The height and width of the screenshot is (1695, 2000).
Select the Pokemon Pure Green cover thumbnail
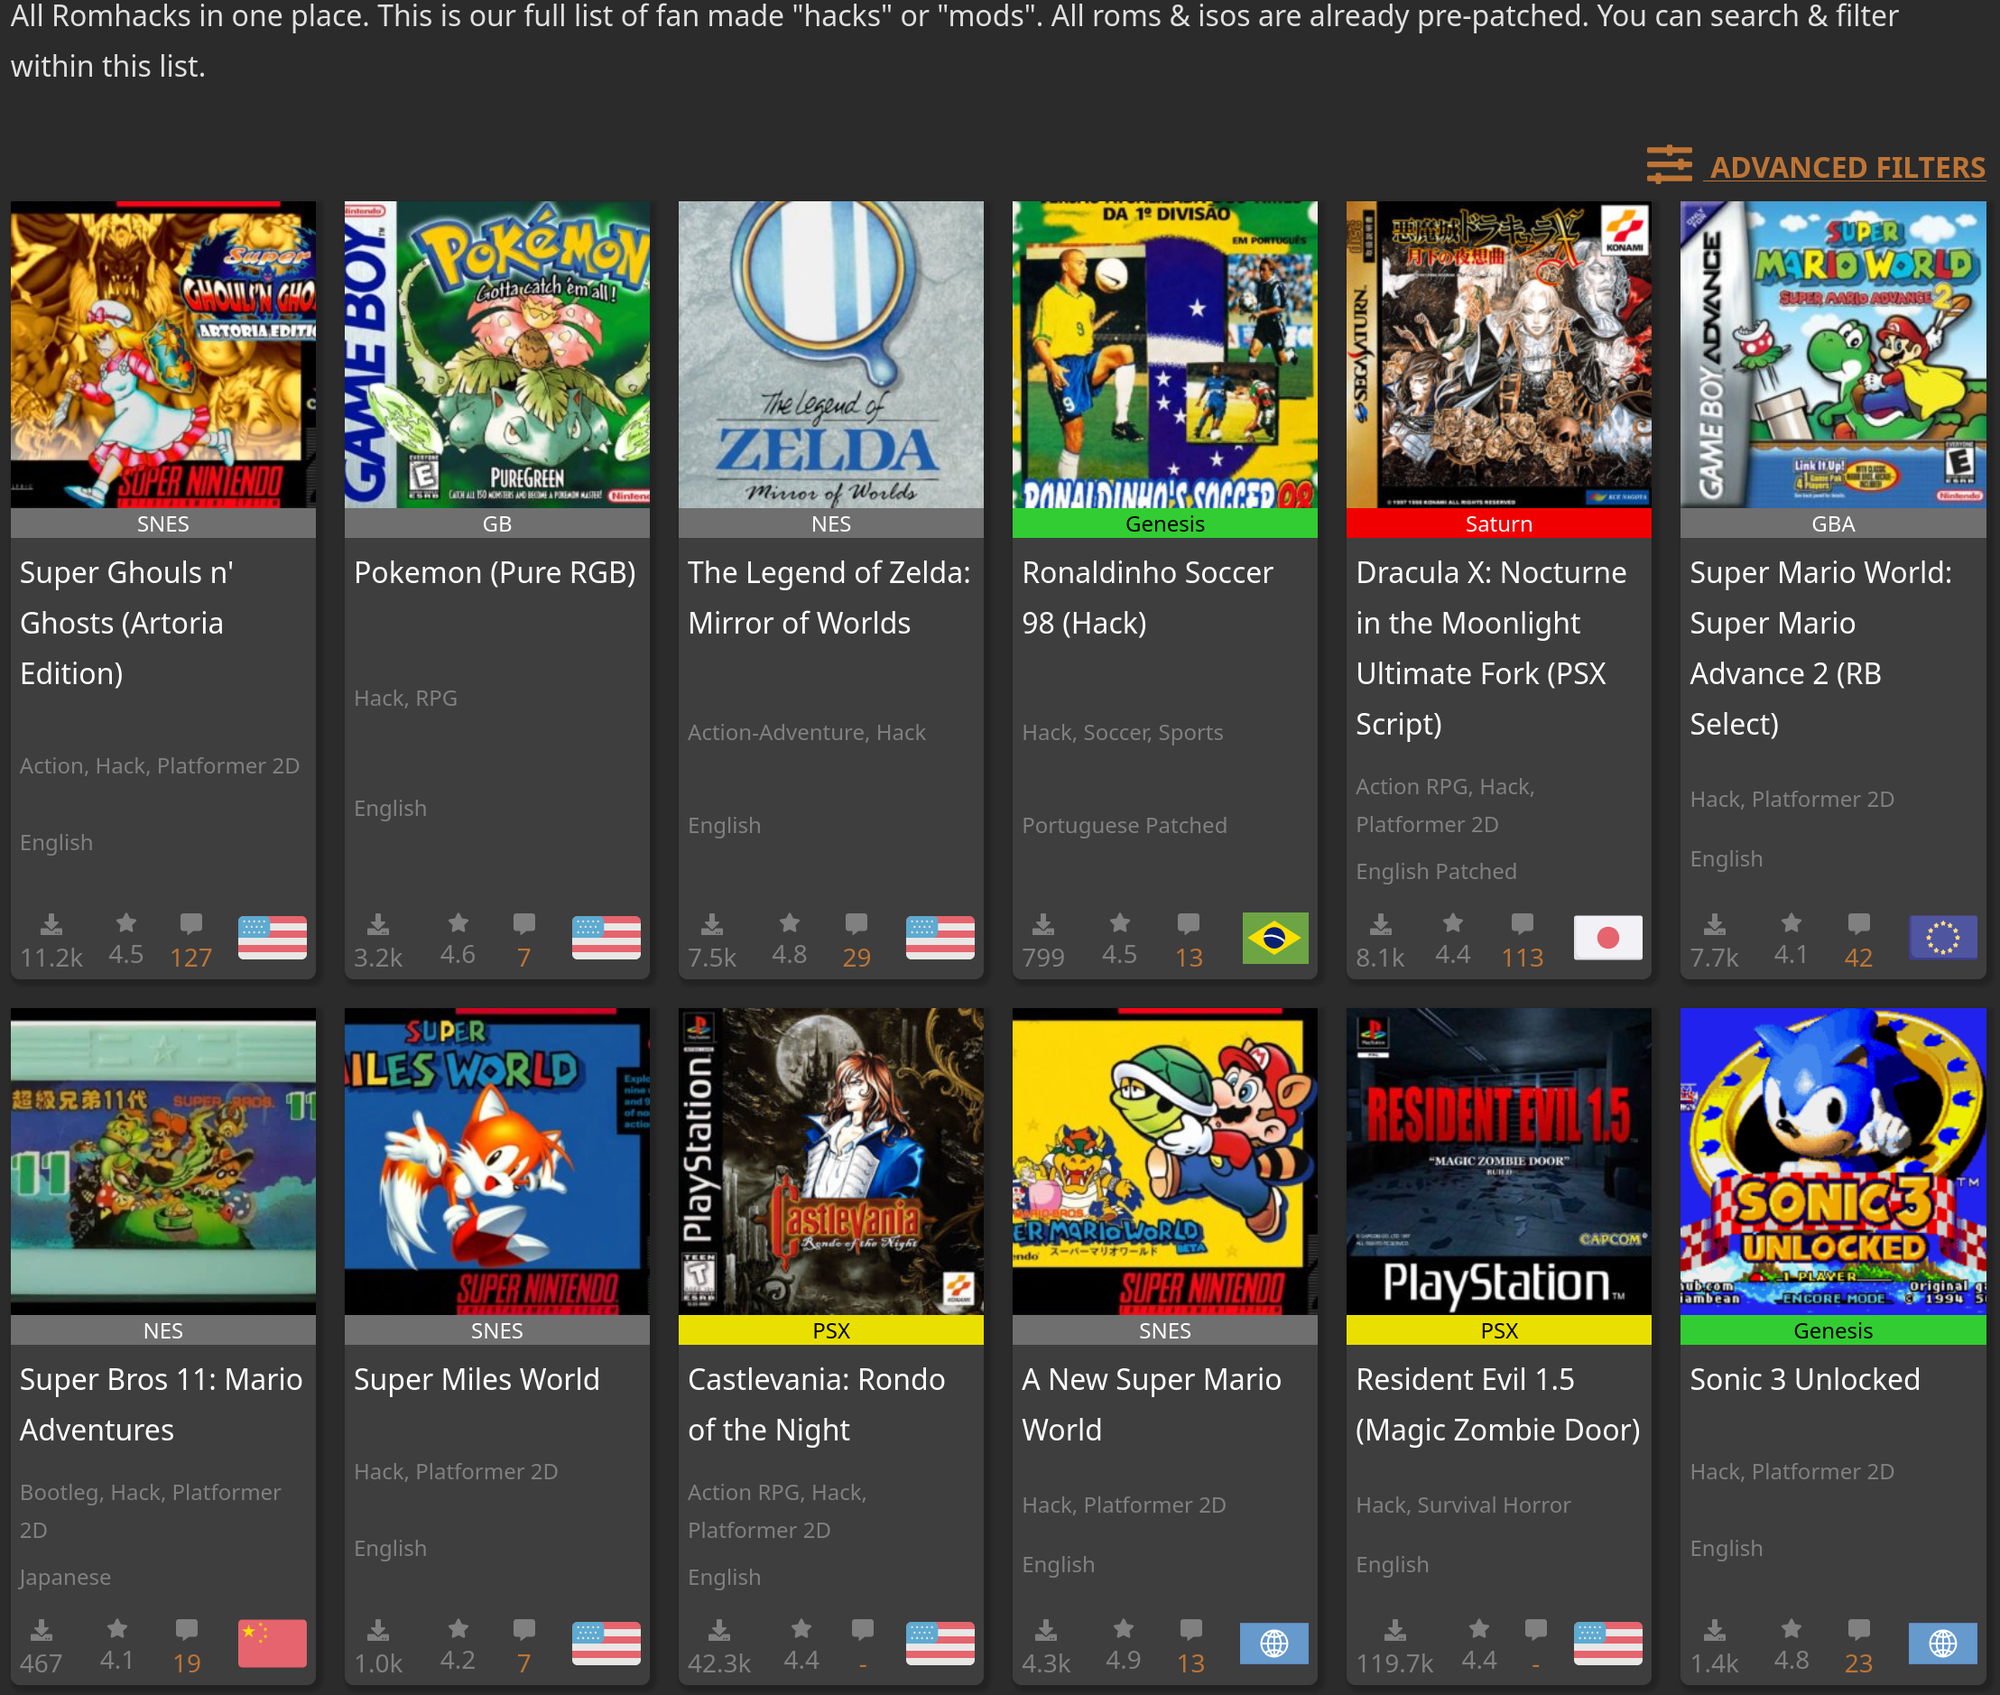click(x=497, y=354)
